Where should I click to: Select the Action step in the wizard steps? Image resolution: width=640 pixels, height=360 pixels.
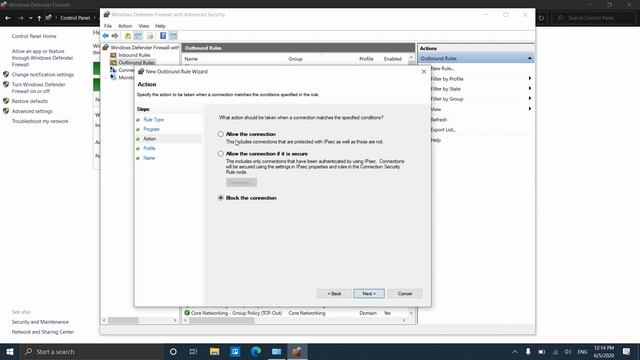pos(149,139)
